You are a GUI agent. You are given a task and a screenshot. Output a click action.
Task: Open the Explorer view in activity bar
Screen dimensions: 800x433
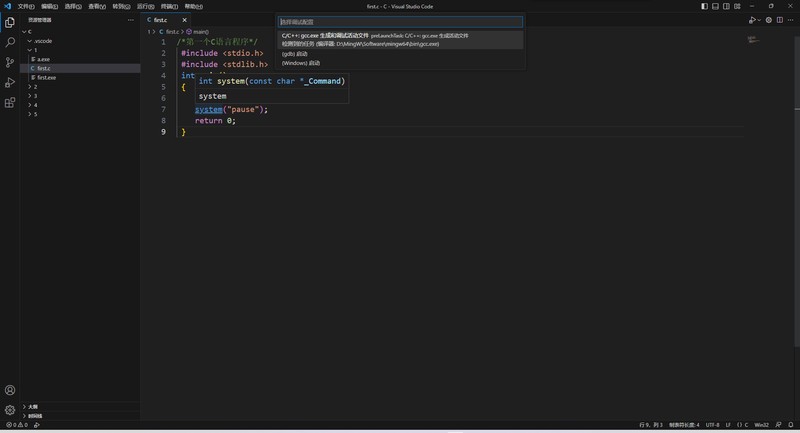point(10,22)
